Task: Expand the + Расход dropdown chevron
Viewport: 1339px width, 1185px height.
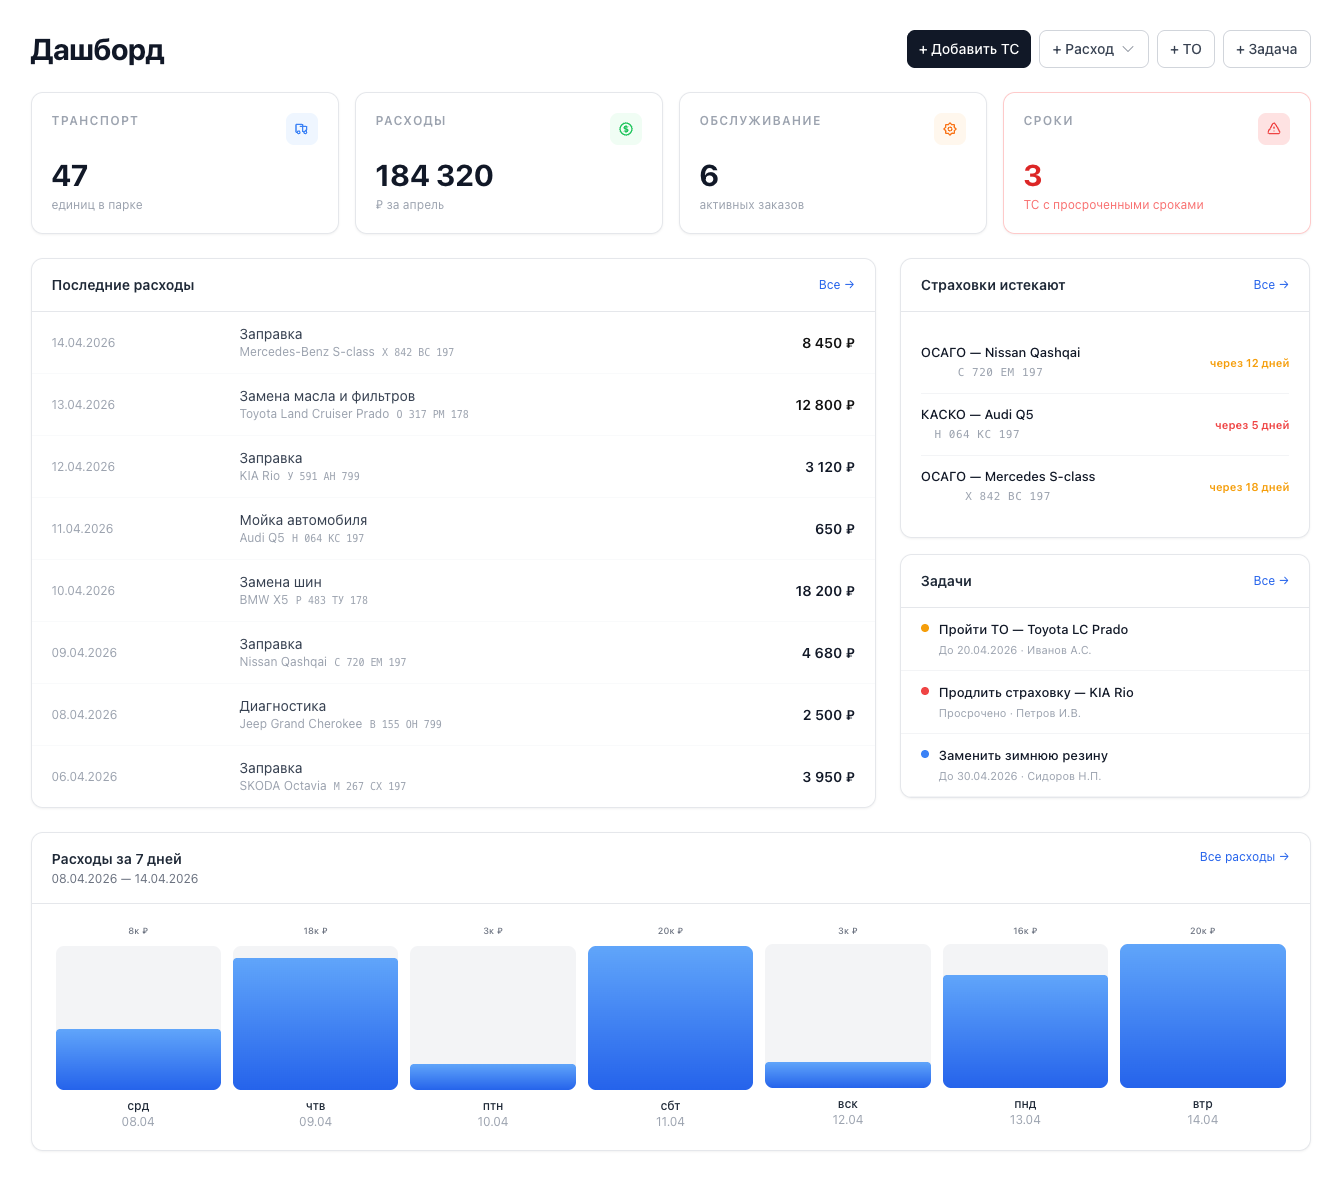Action: [1128, 49]
